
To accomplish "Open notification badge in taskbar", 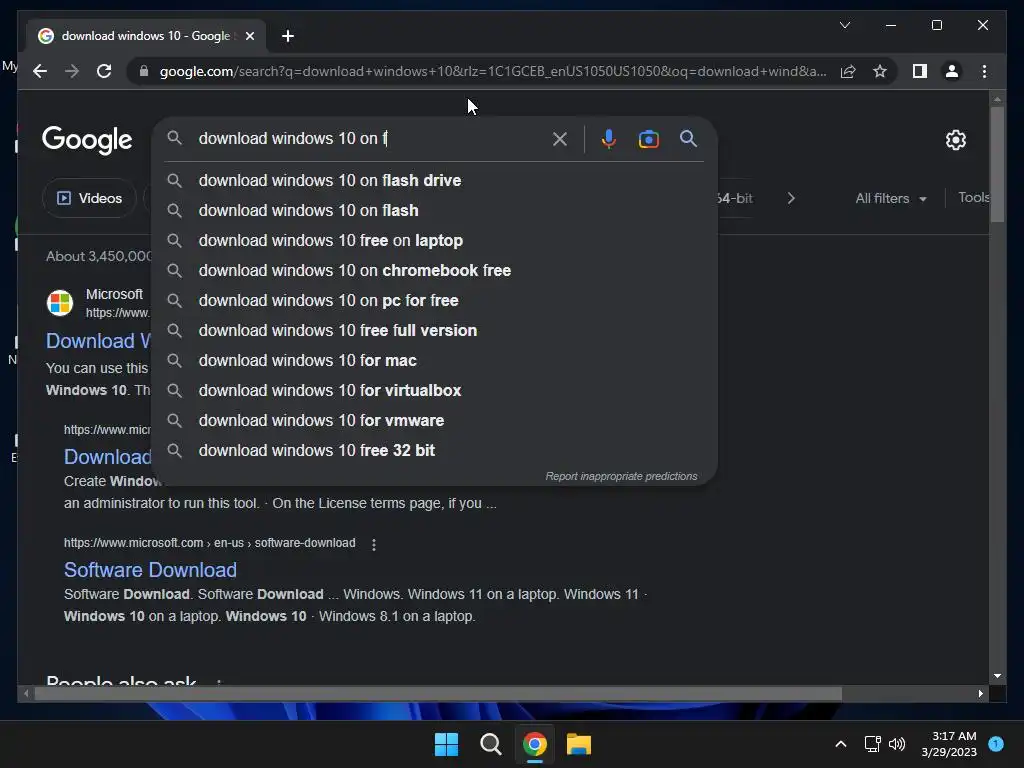I will click(x=996, y=744).
